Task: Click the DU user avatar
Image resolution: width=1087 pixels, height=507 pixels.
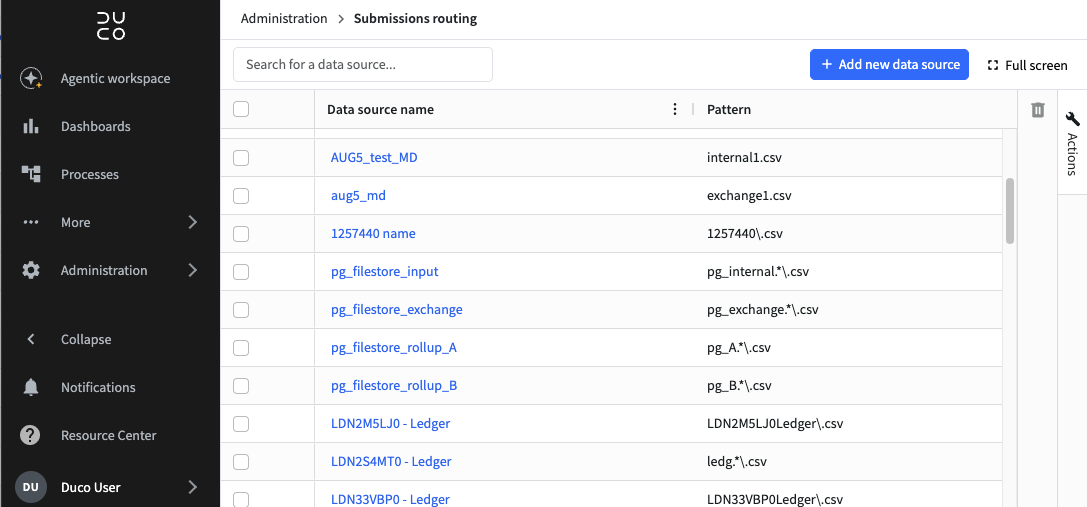Action: click(31, 487)
